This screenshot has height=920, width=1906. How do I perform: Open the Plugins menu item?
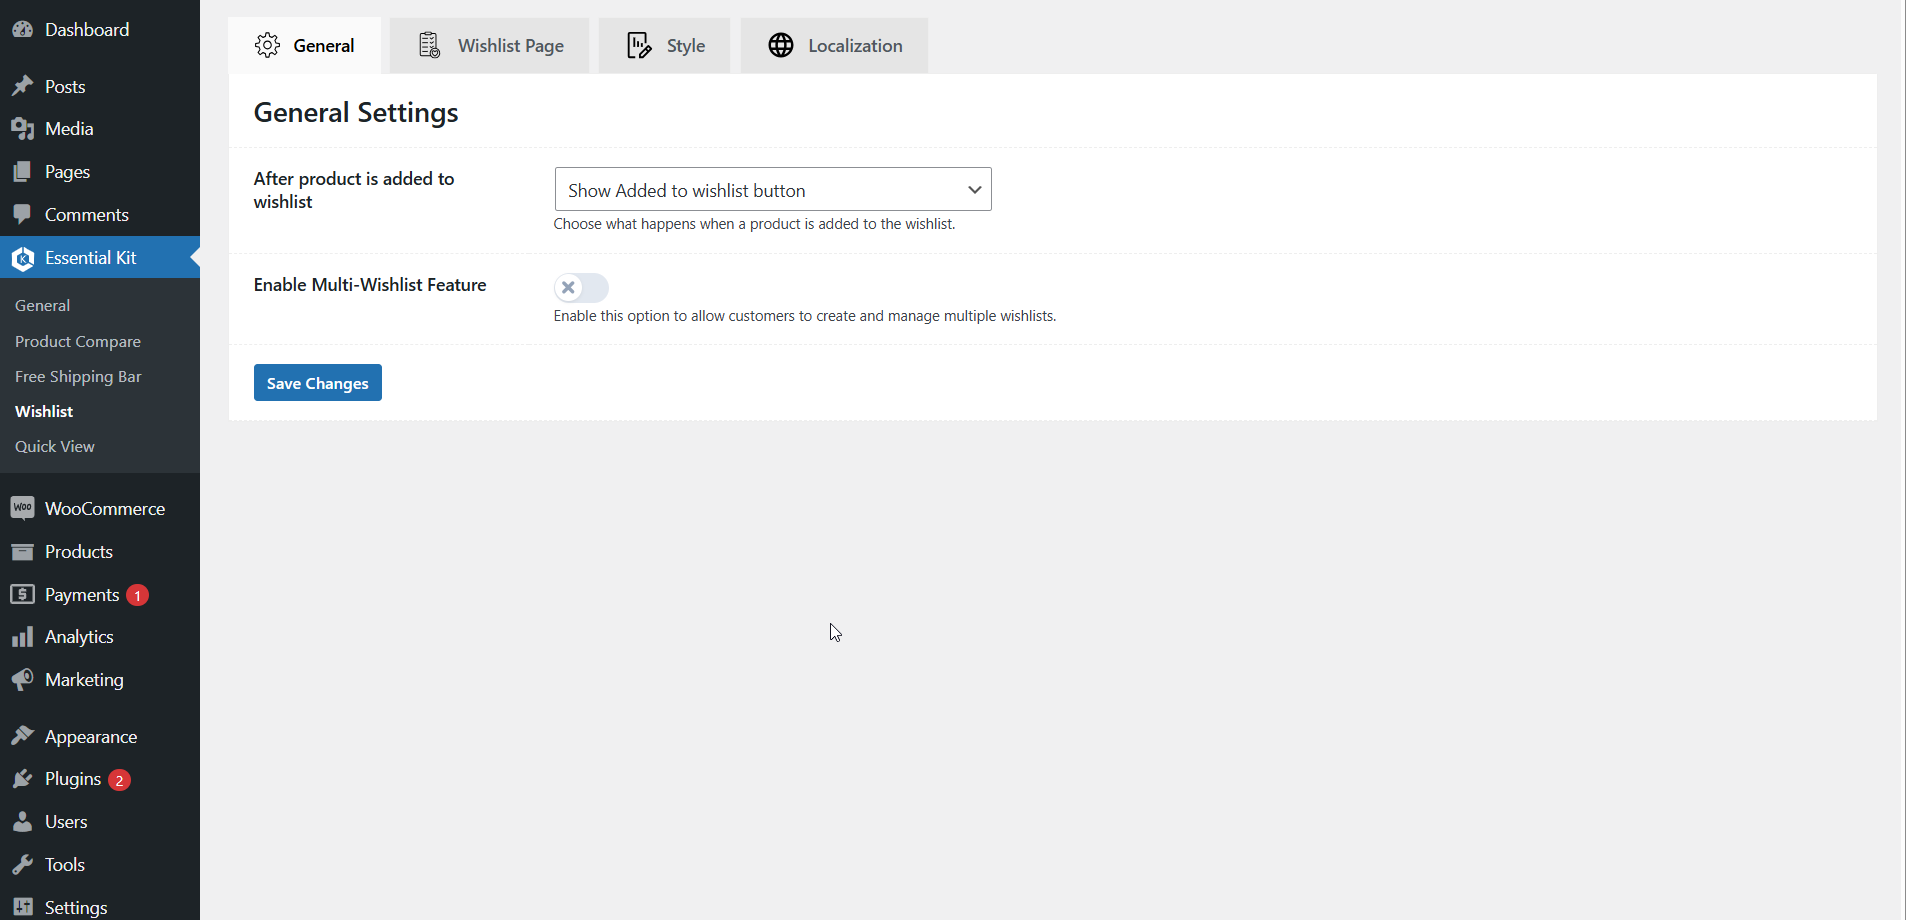pos(73,779)
